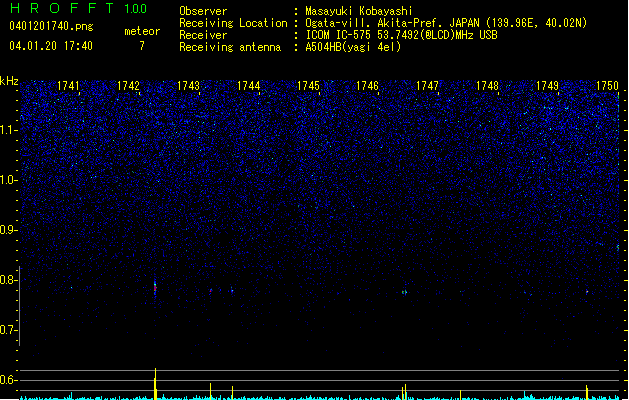Click the 1743 time marker

point(188,86)
